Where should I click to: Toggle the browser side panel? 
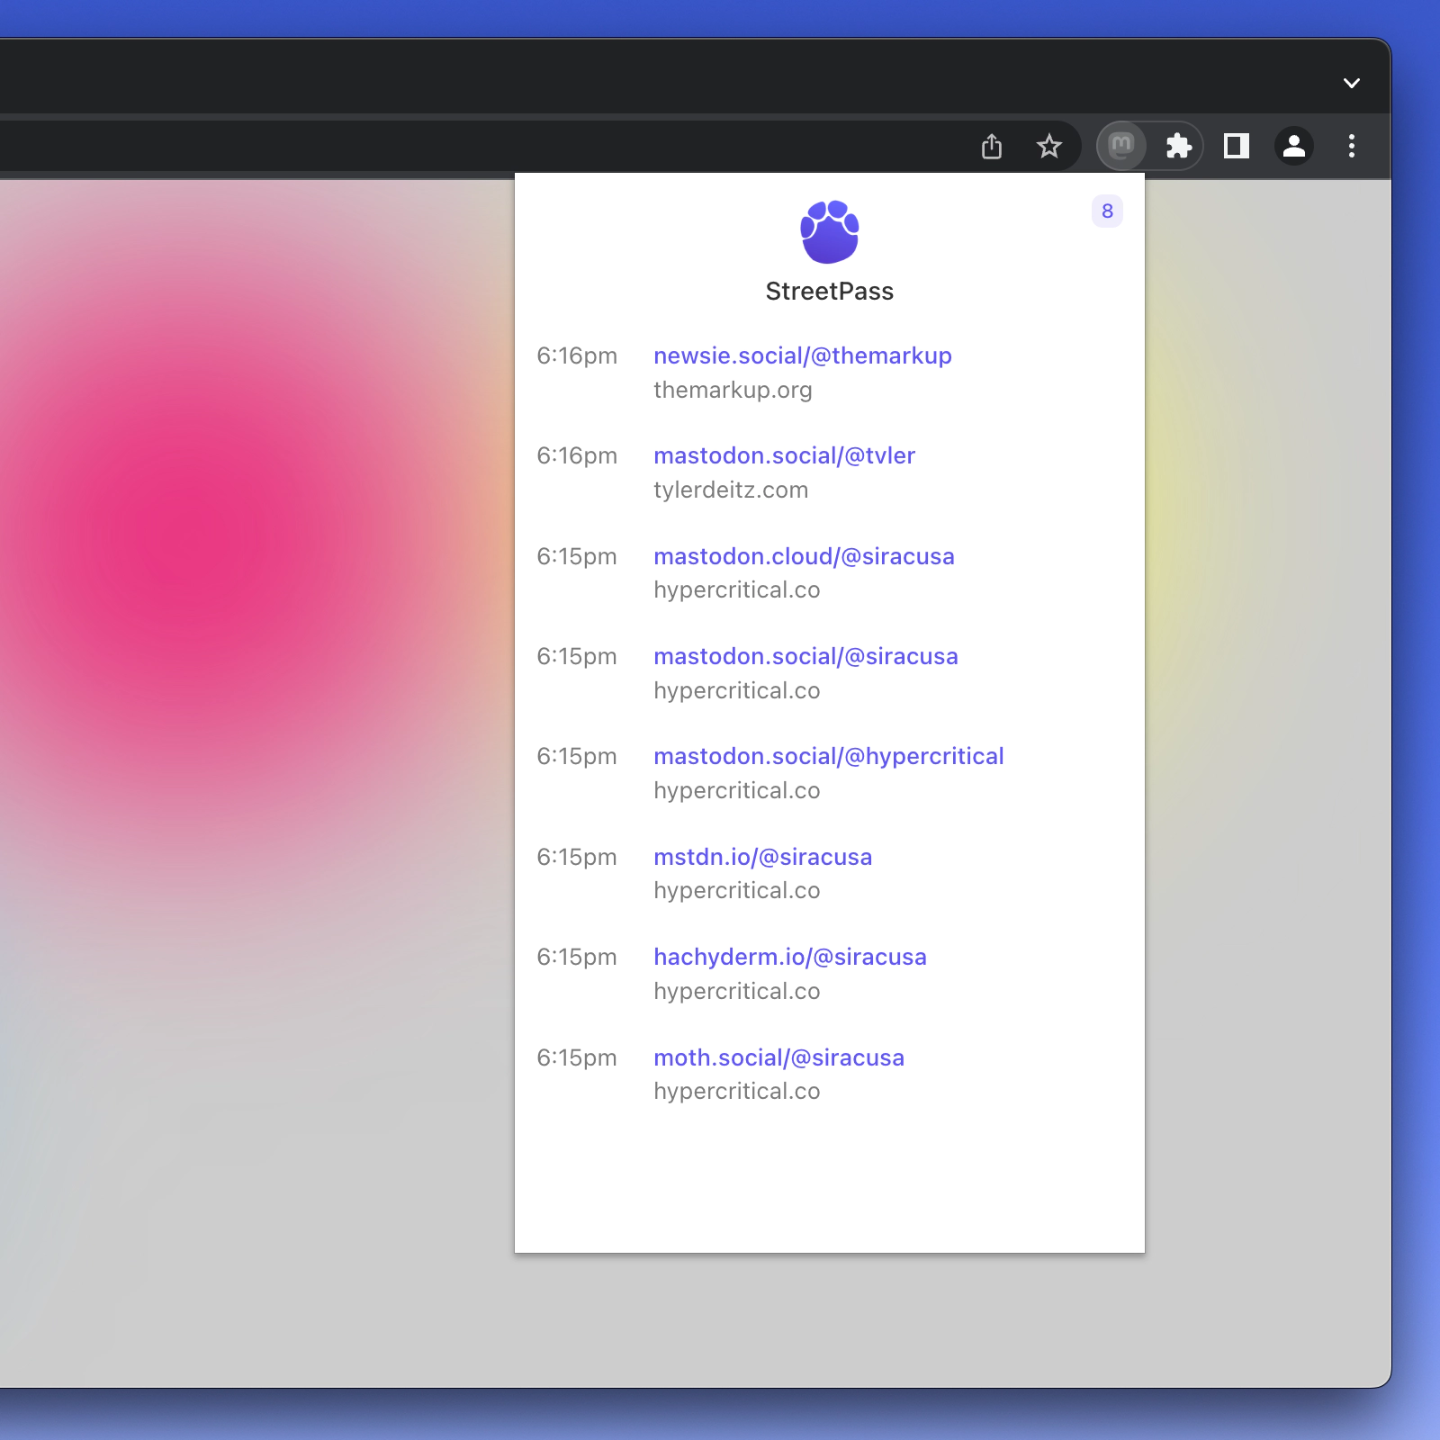point(1236,146)
